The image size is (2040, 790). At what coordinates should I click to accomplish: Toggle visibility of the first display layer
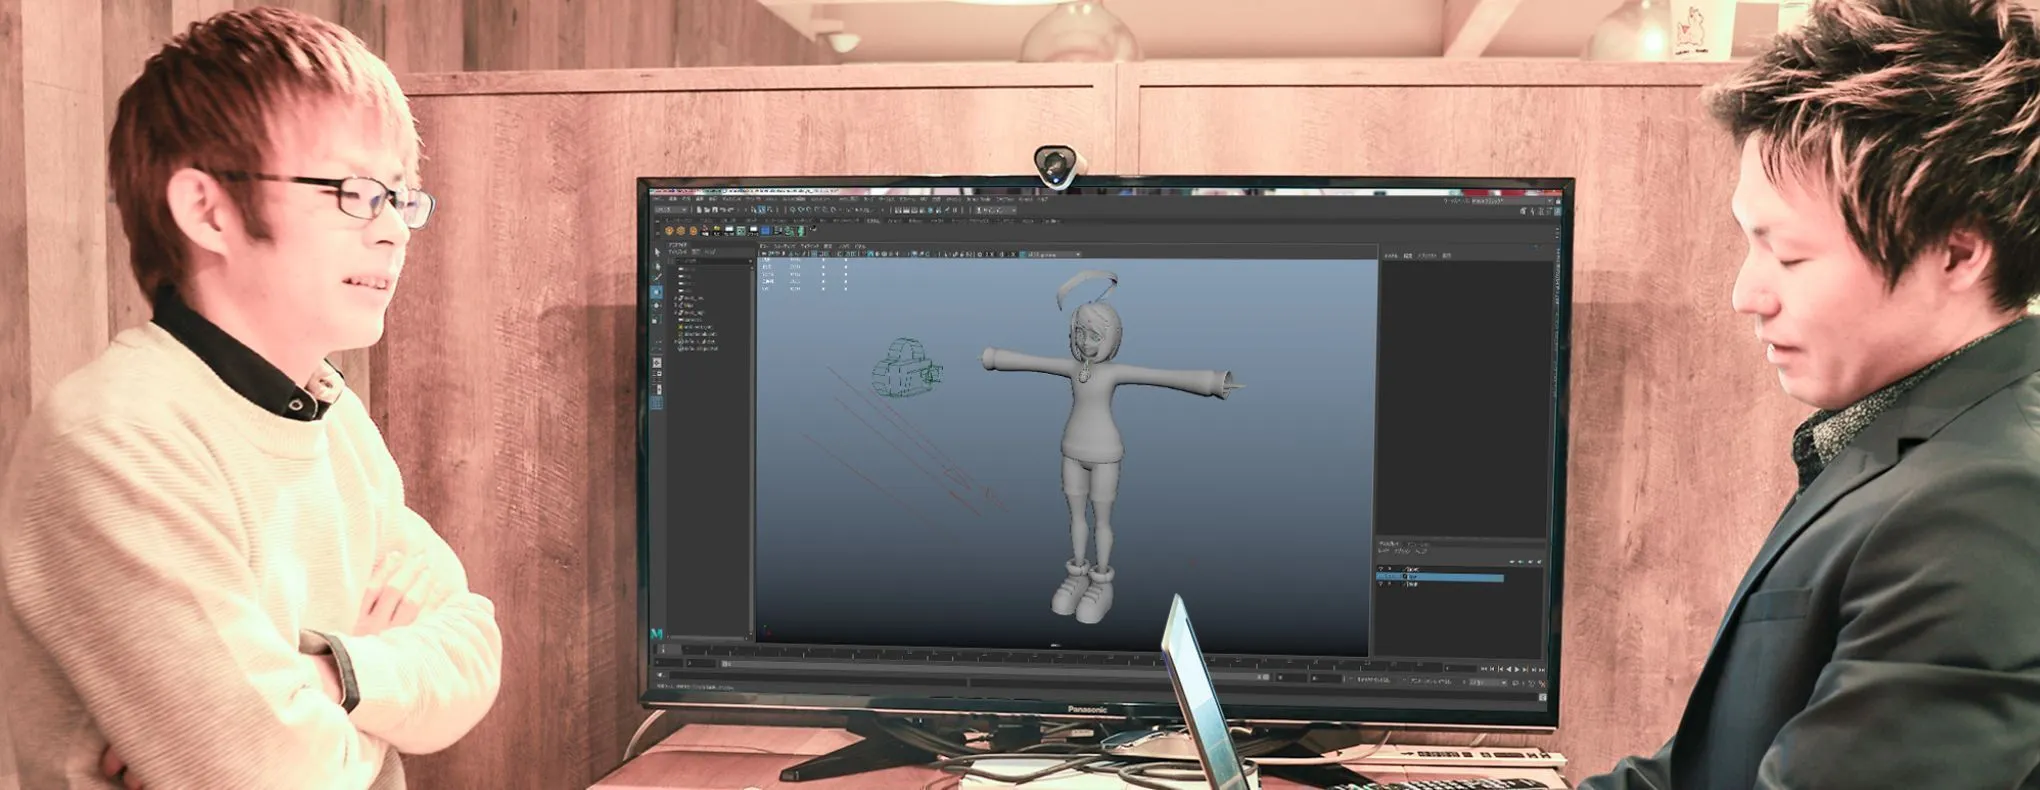tap(1381, 569)
